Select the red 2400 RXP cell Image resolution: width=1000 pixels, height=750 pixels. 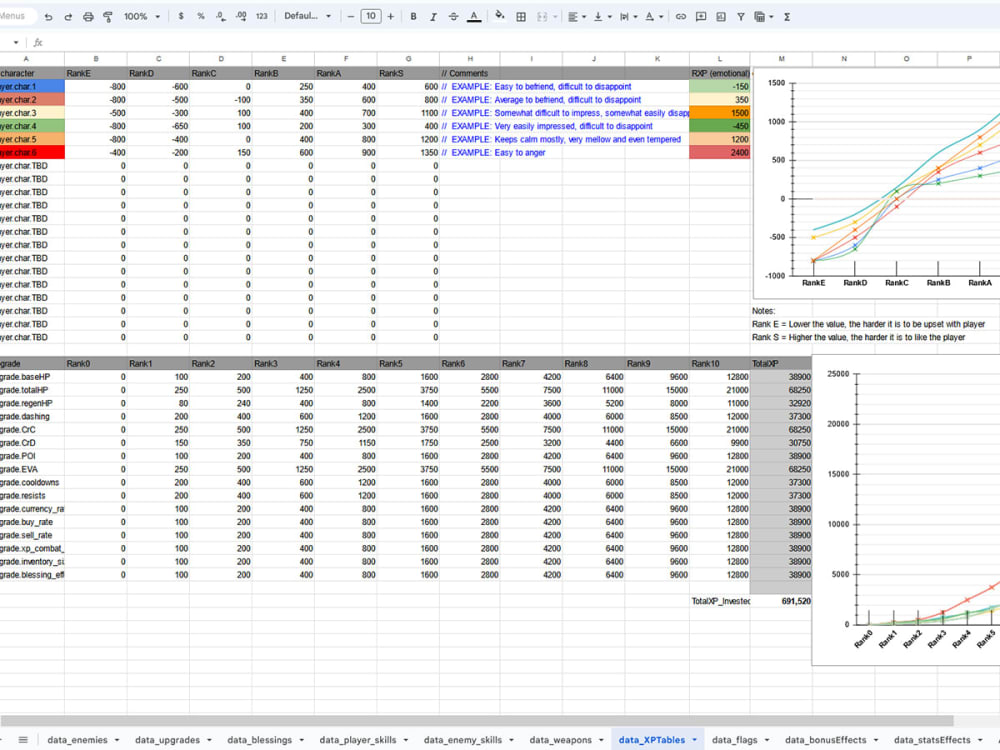pos(719,152)
